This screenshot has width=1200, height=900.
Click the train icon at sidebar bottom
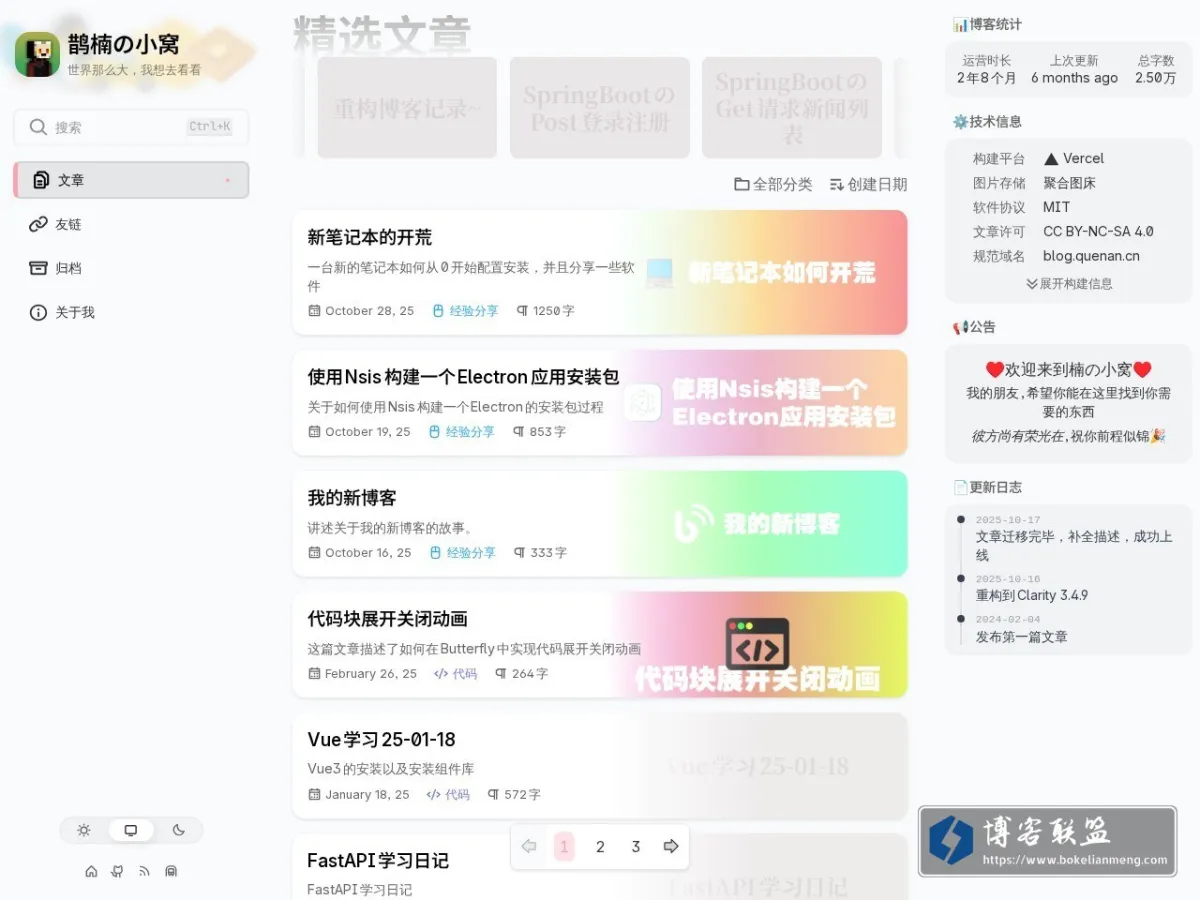pos(171,871)
